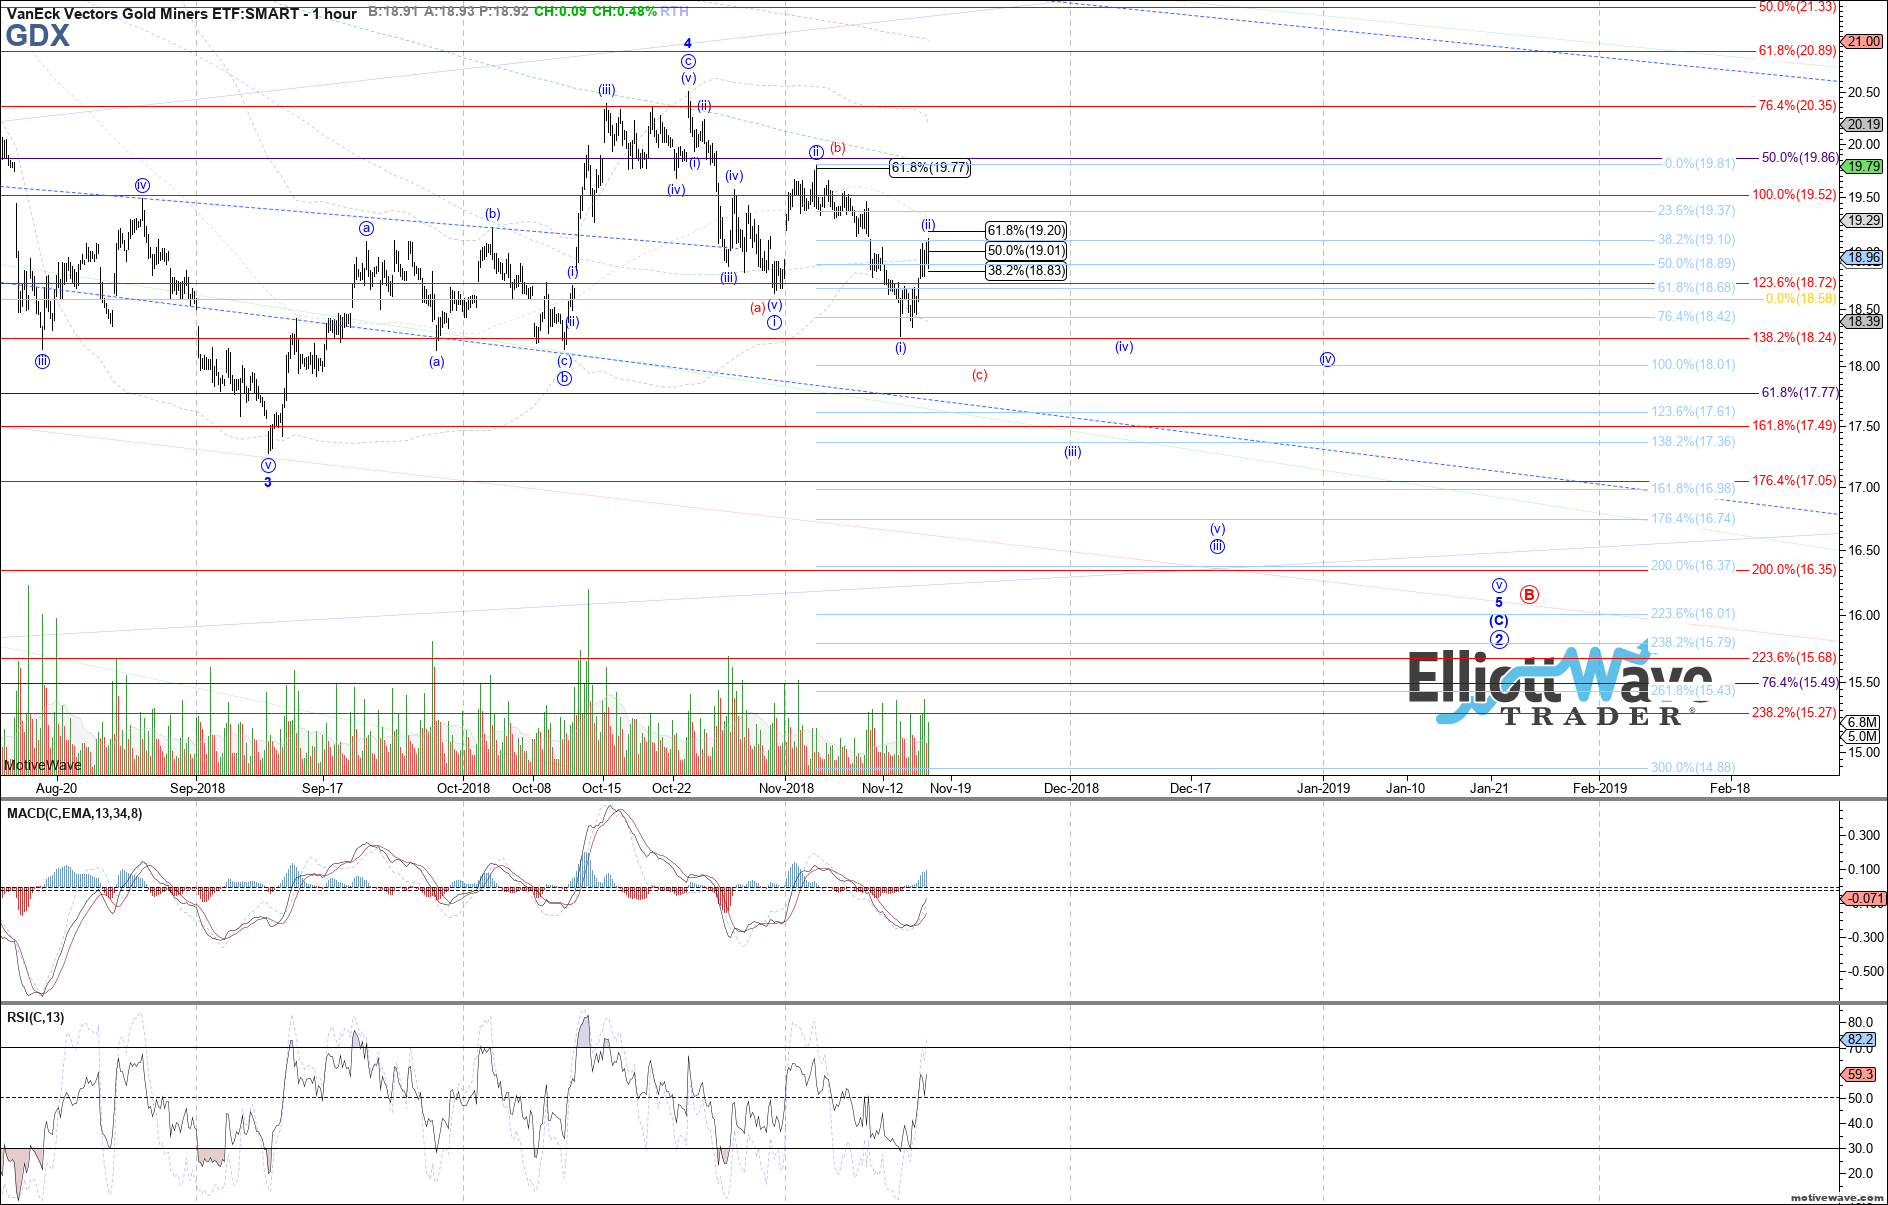Click the blue wave 3 label at low
1888x1205 pixels.
point(267,482)
